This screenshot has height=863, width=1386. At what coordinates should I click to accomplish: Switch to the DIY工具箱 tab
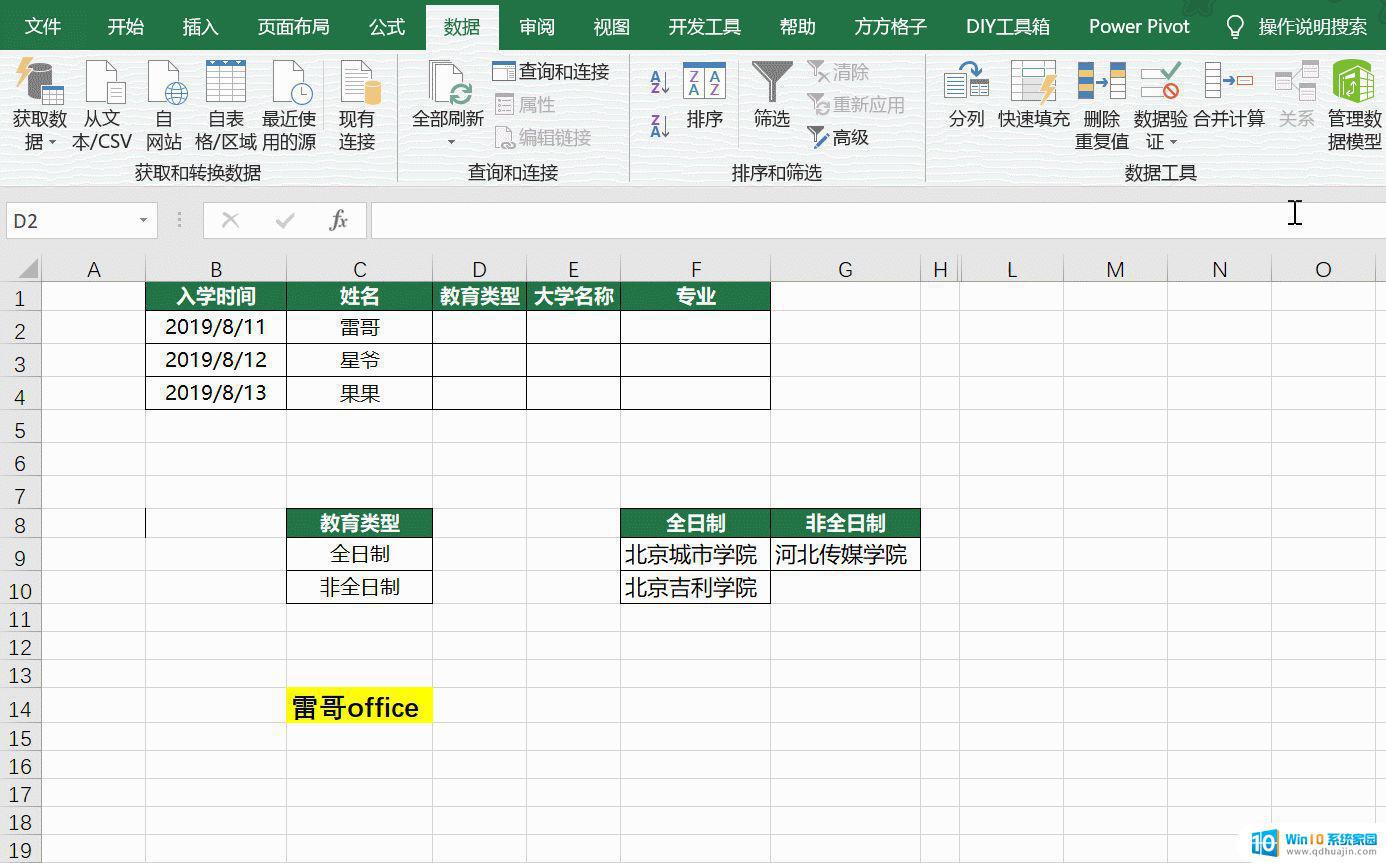[x=1007, y=27]
